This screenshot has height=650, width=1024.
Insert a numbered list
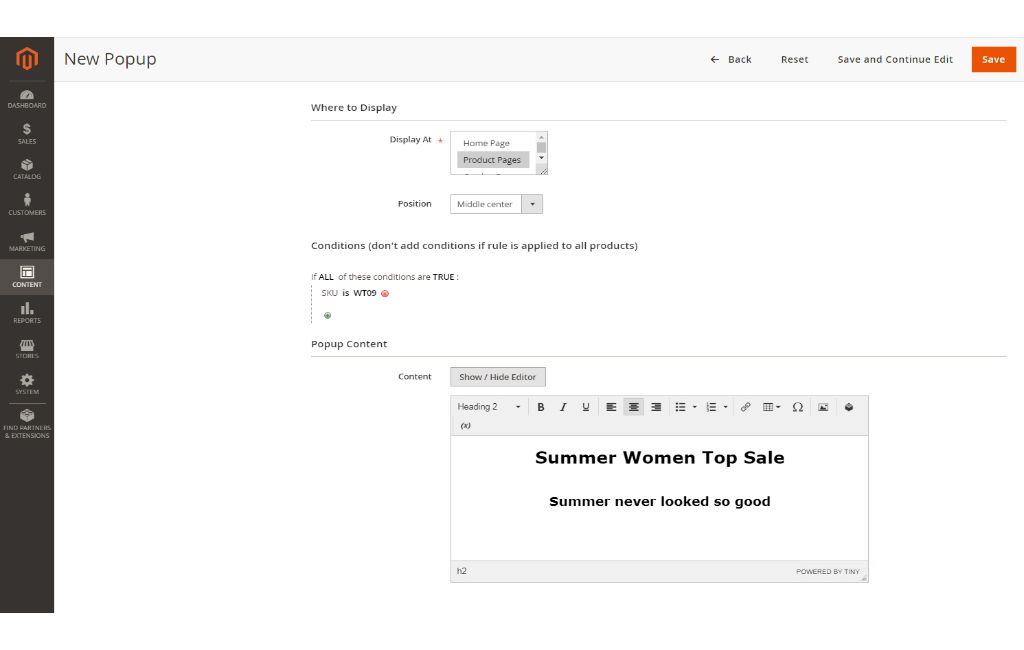(711, 407)
